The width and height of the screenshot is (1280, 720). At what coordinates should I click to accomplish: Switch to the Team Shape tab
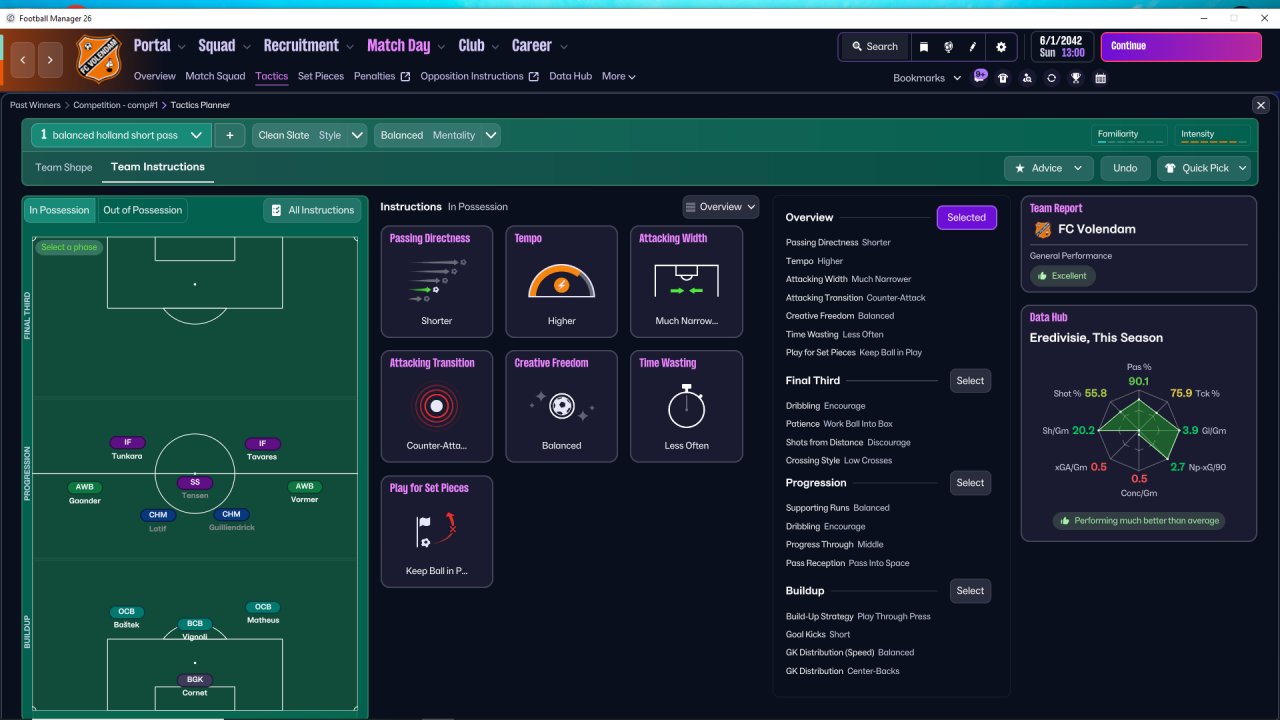(64, 167)
